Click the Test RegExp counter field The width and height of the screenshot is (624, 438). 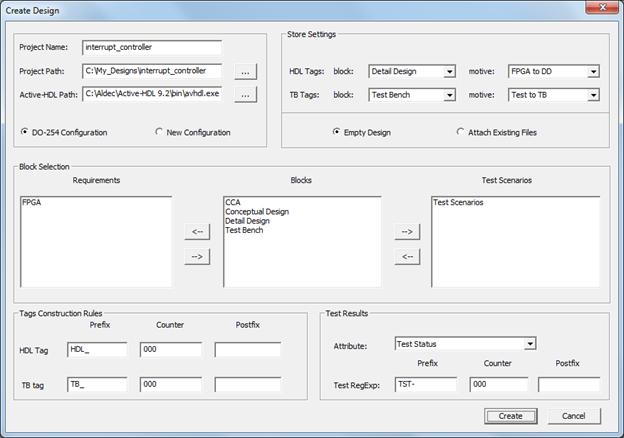(x=499, y=385)
